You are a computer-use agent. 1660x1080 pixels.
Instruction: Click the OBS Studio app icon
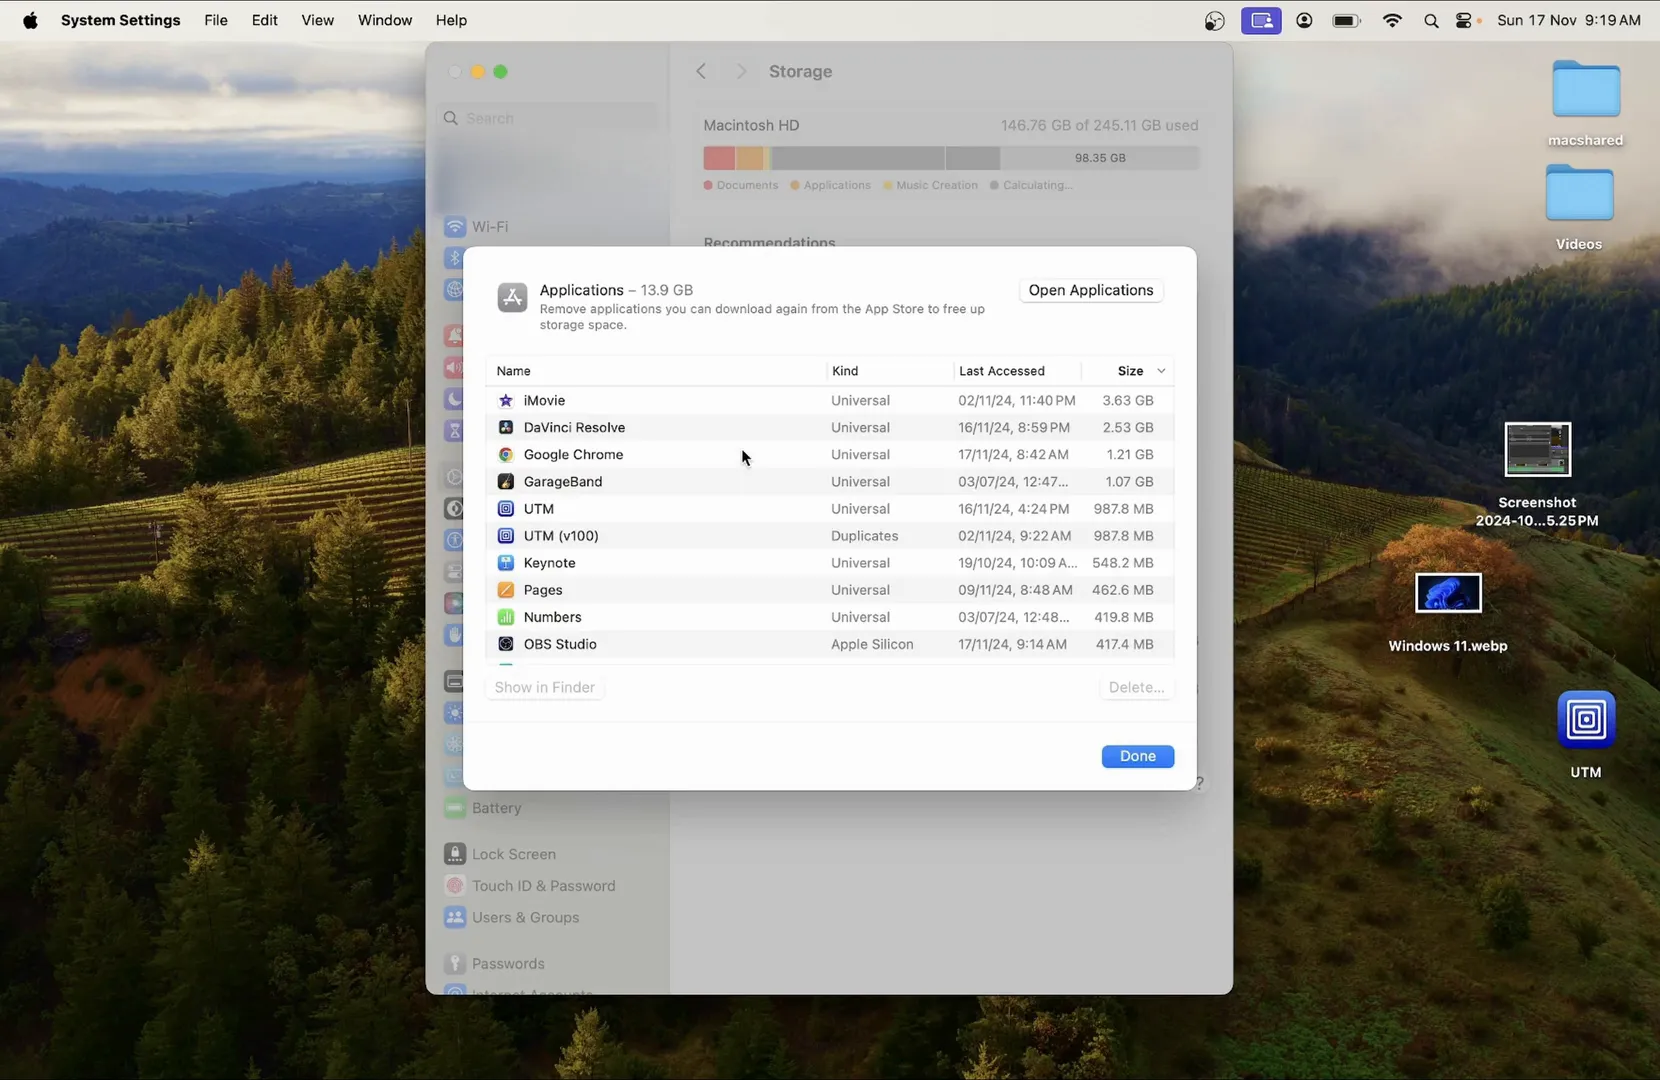pyautogui.click(x=506, y=643)
